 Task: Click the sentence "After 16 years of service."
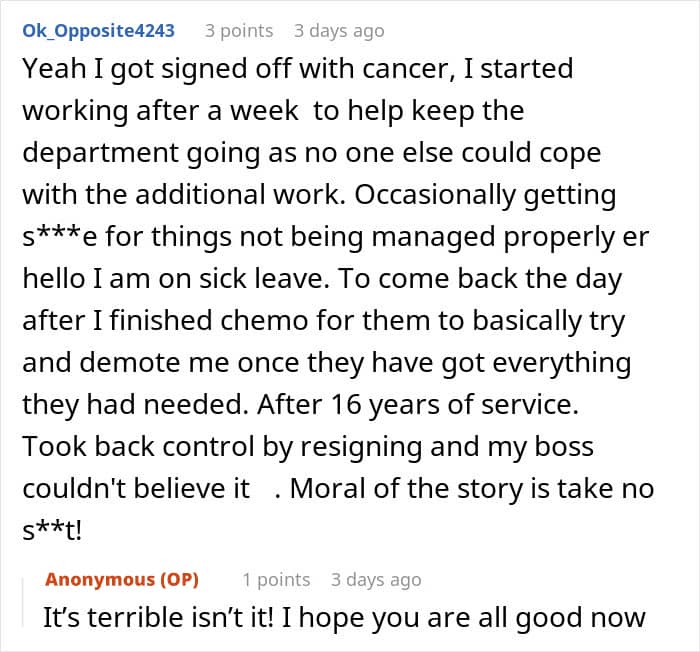tap(418, 404)
